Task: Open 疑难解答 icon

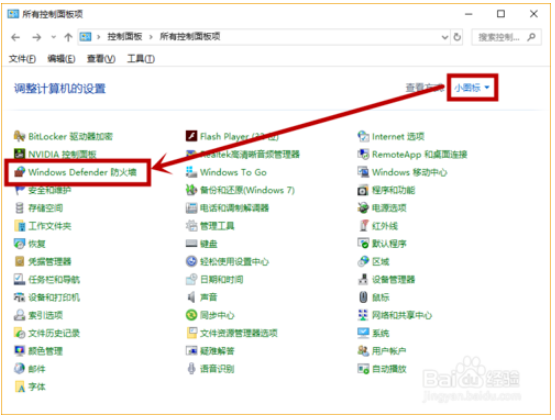Action: point(191,351)
